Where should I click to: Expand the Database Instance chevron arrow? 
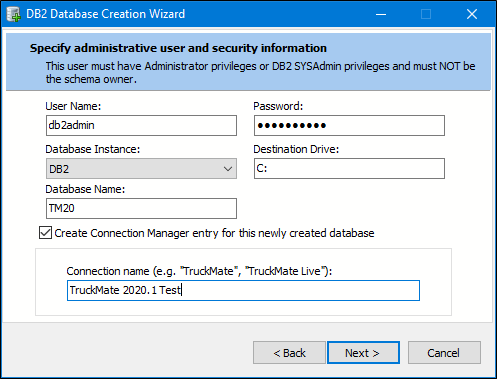click(x=228, y=169)
